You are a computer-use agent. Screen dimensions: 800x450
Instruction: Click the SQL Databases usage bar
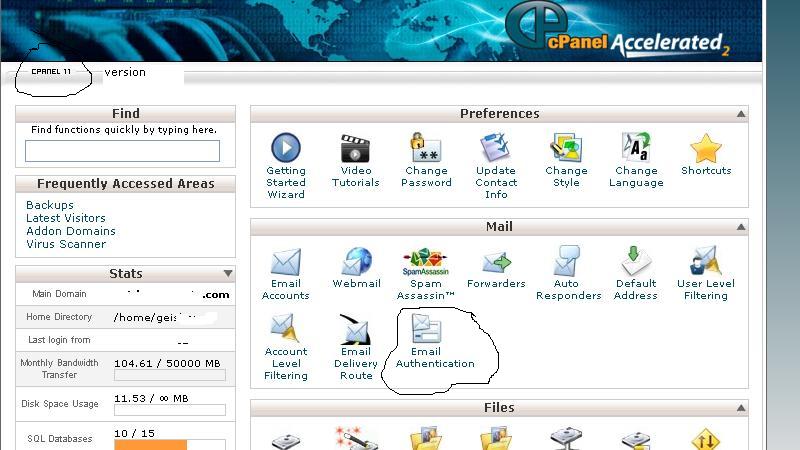[170, 445]
